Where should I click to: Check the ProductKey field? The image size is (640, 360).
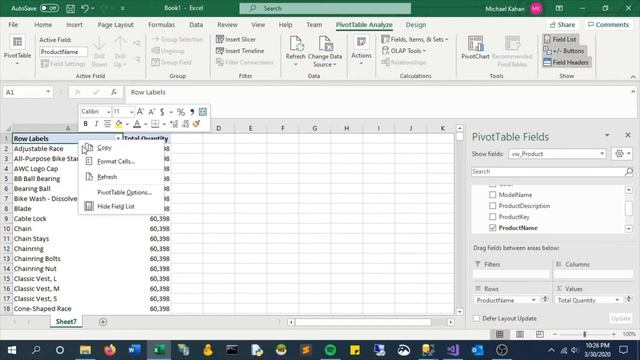tap(493, 217)
